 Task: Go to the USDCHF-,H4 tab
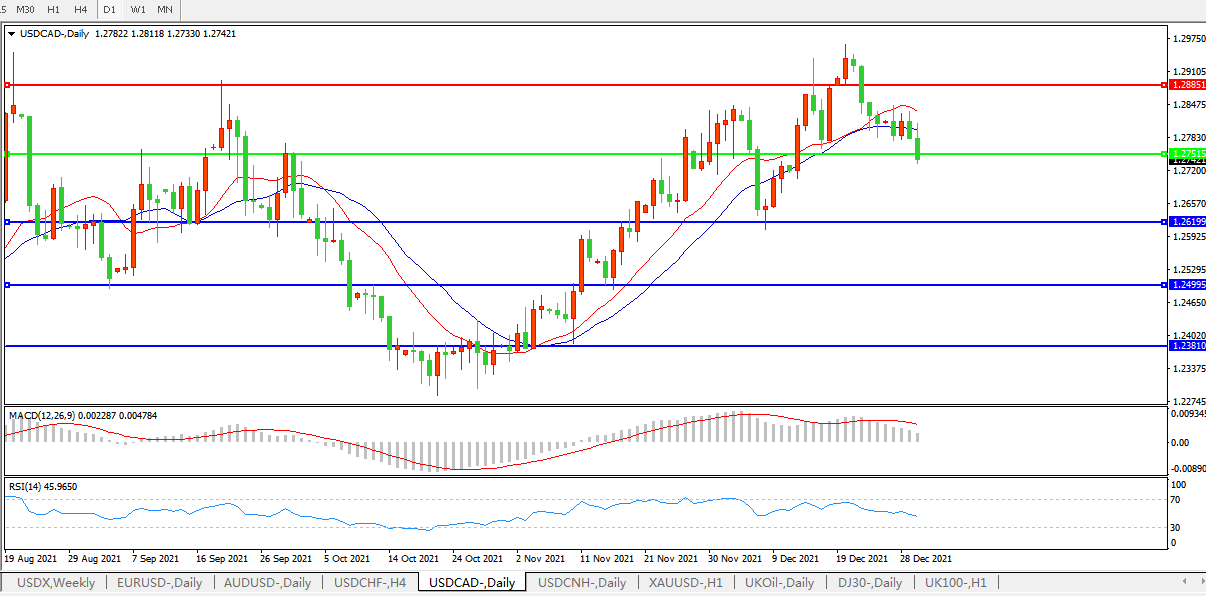coord(370,582)
